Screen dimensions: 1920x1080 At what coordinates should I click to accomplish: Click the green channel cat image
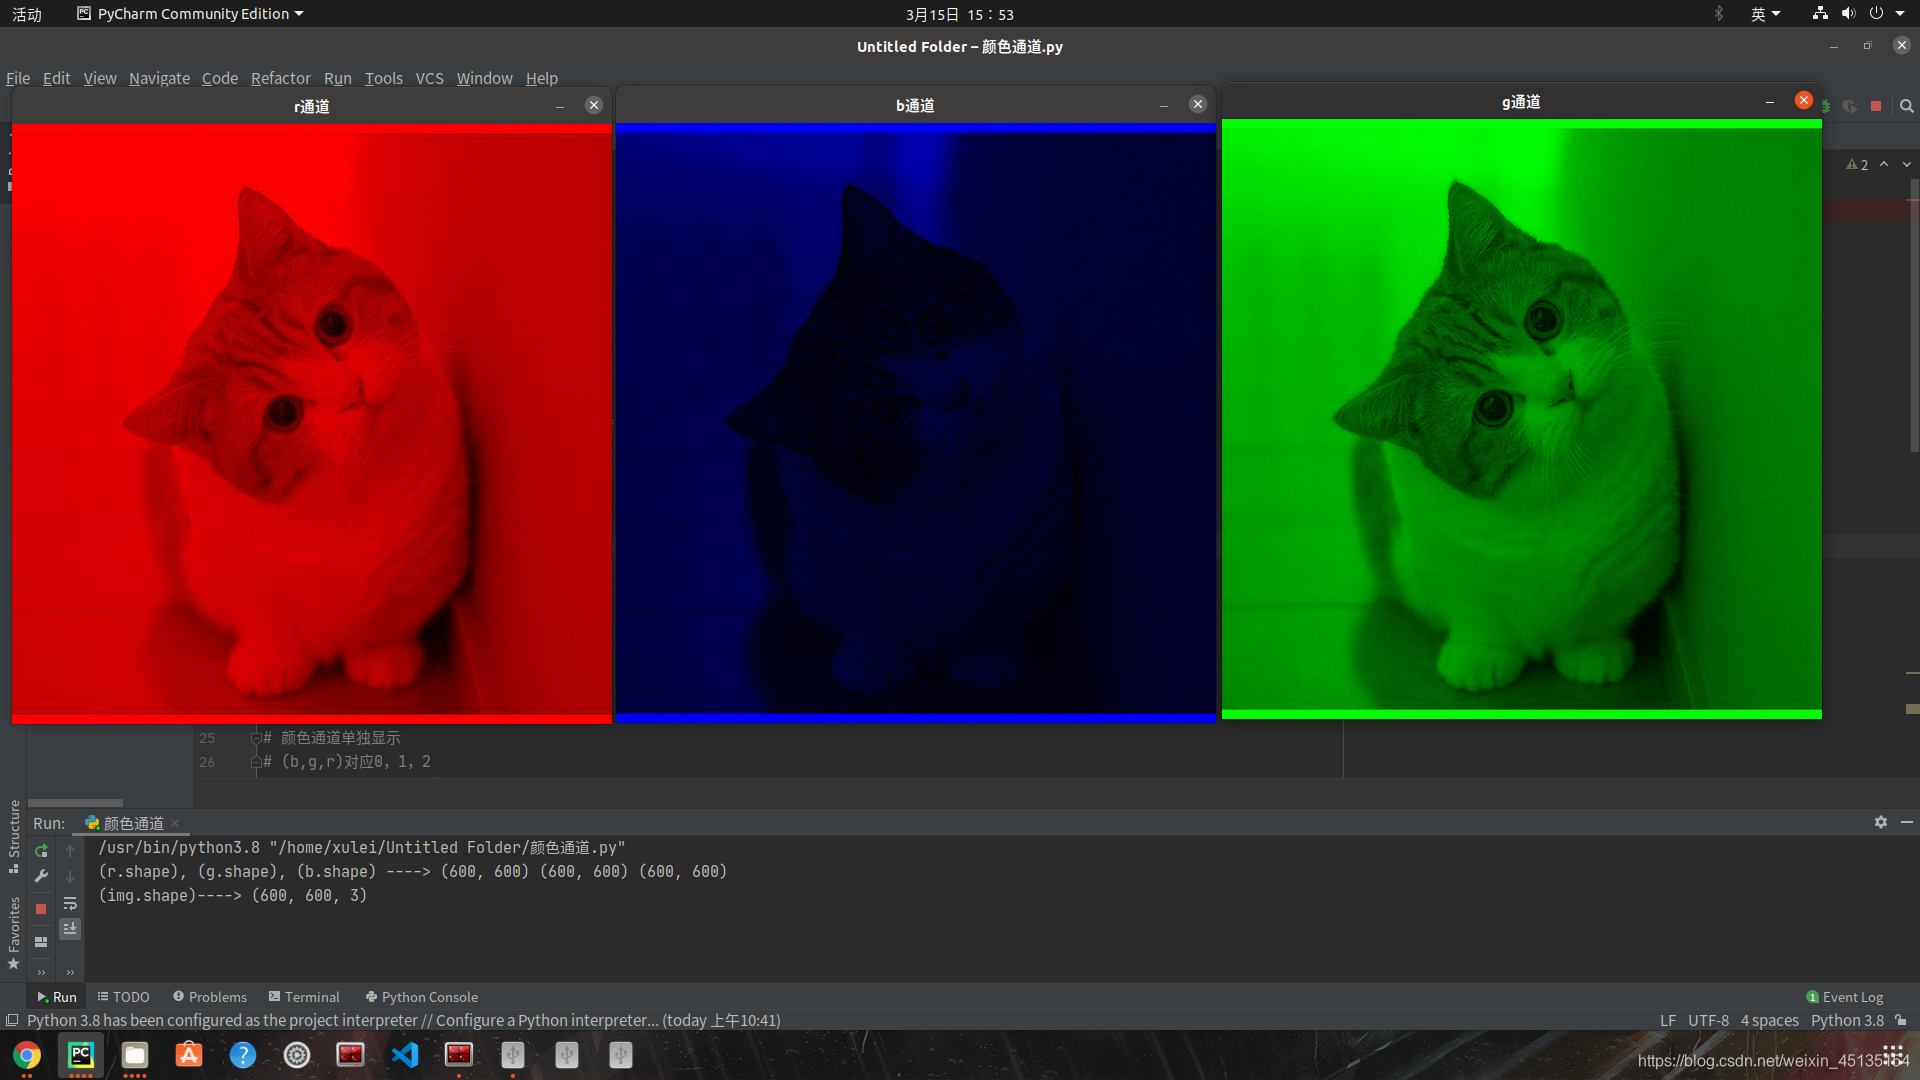point(1522,419)
